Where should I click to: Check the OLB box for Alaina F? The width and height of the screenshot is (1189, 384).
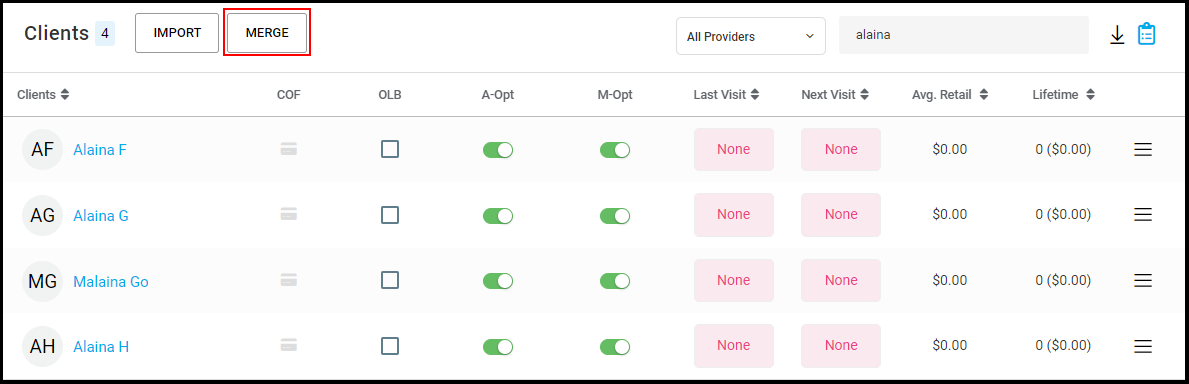390,150
